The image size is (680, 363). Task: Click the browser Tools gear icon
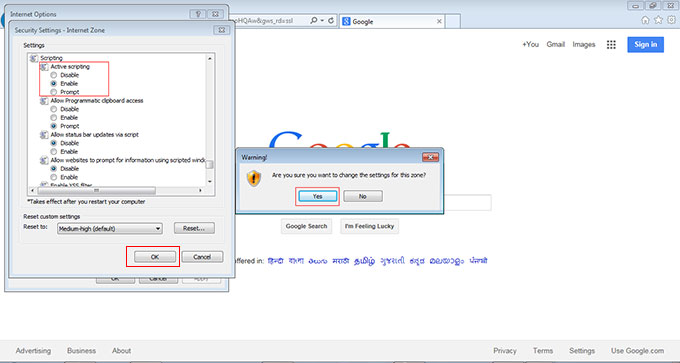pyautogui.click(x=671, y=20)
